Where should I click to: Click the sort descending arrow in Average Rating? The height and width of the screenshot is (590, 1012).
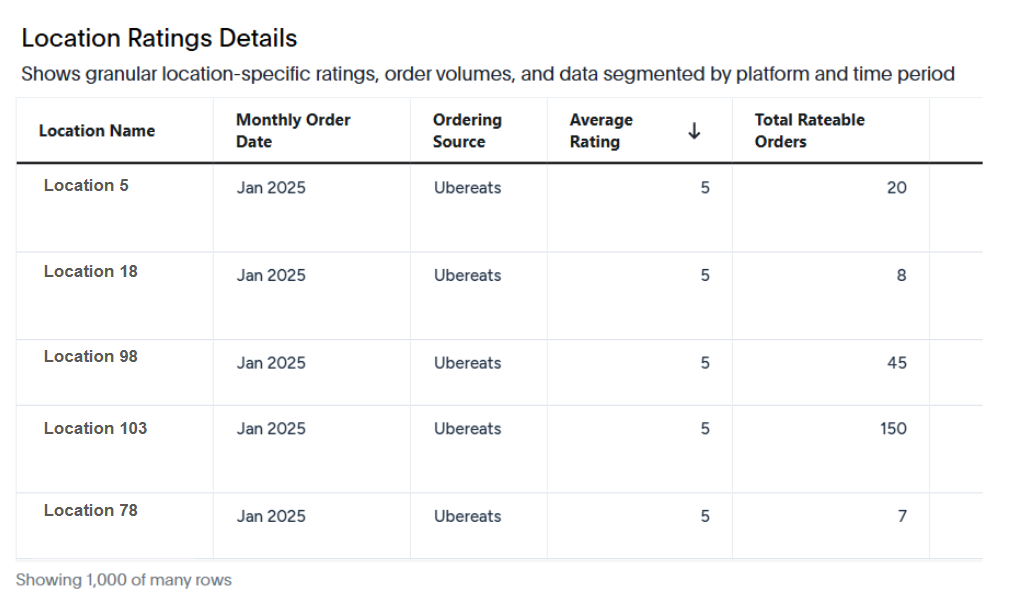694,131
